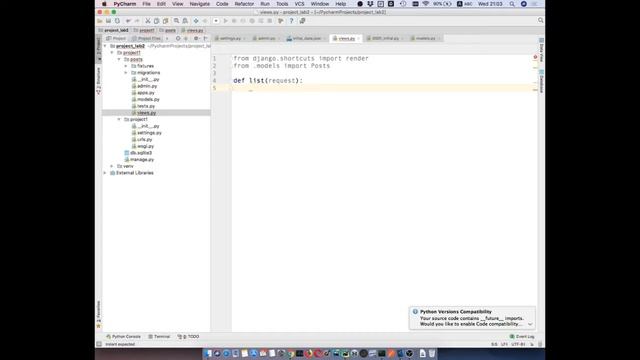The image size is (640, 360).
Task: Click the Help question mark icon
Action: pos(291,21)
